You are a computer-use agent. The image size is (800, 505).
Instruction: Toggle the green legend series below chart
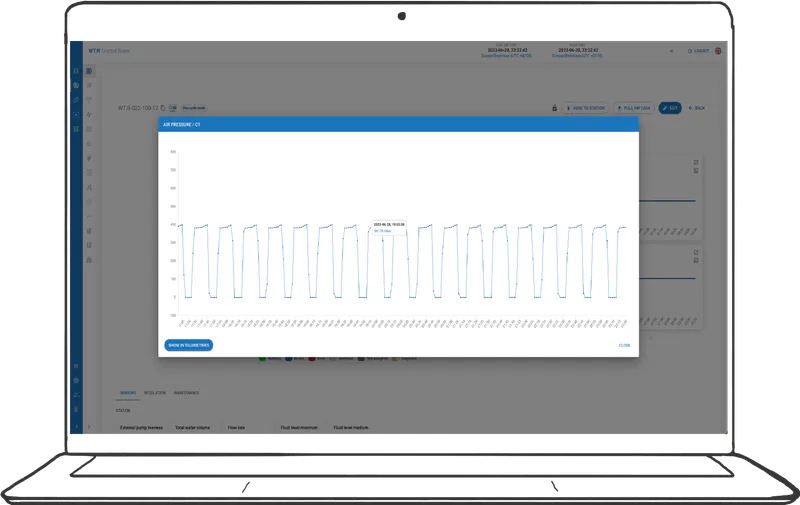point(264,358)
